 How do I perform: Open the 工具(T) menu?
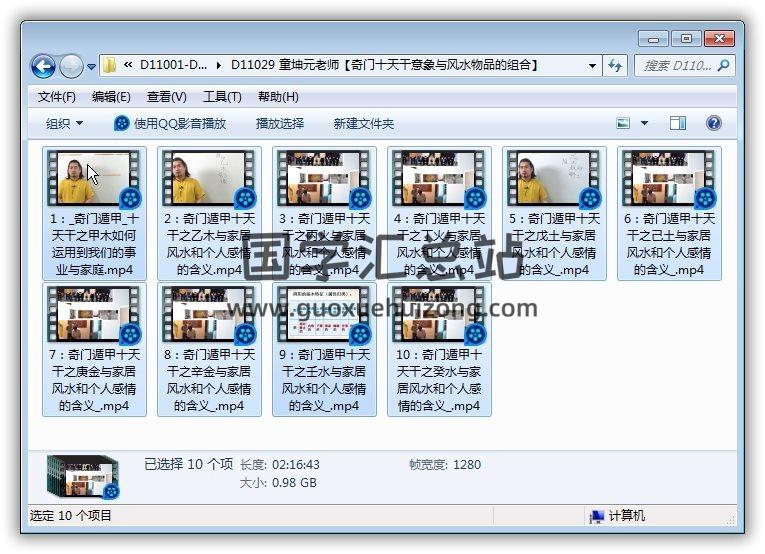(222, 97)
